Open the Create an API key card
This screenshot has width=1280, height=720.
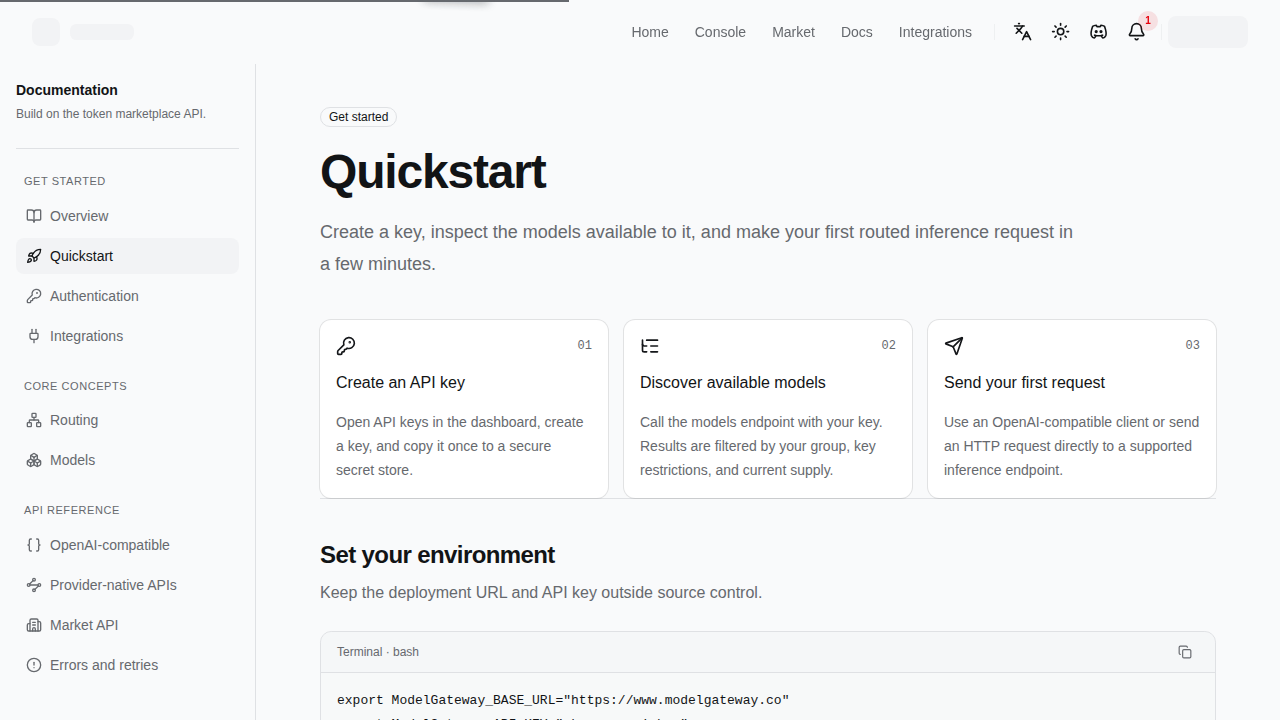464,409
